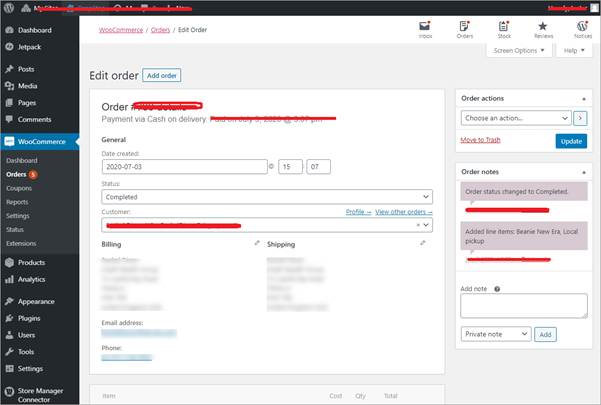Open the Status dropdown showing Completed

tap(267, 197)
